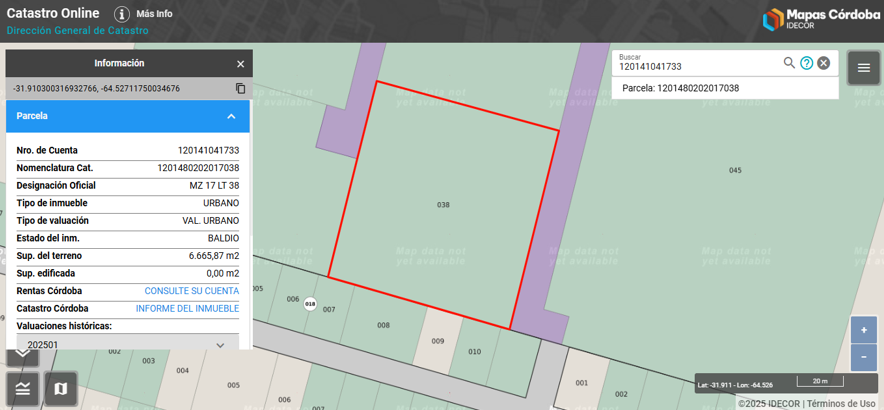Open search help question mark icon
The height and width of the screenshot is (410, 884).
point(807,63)
